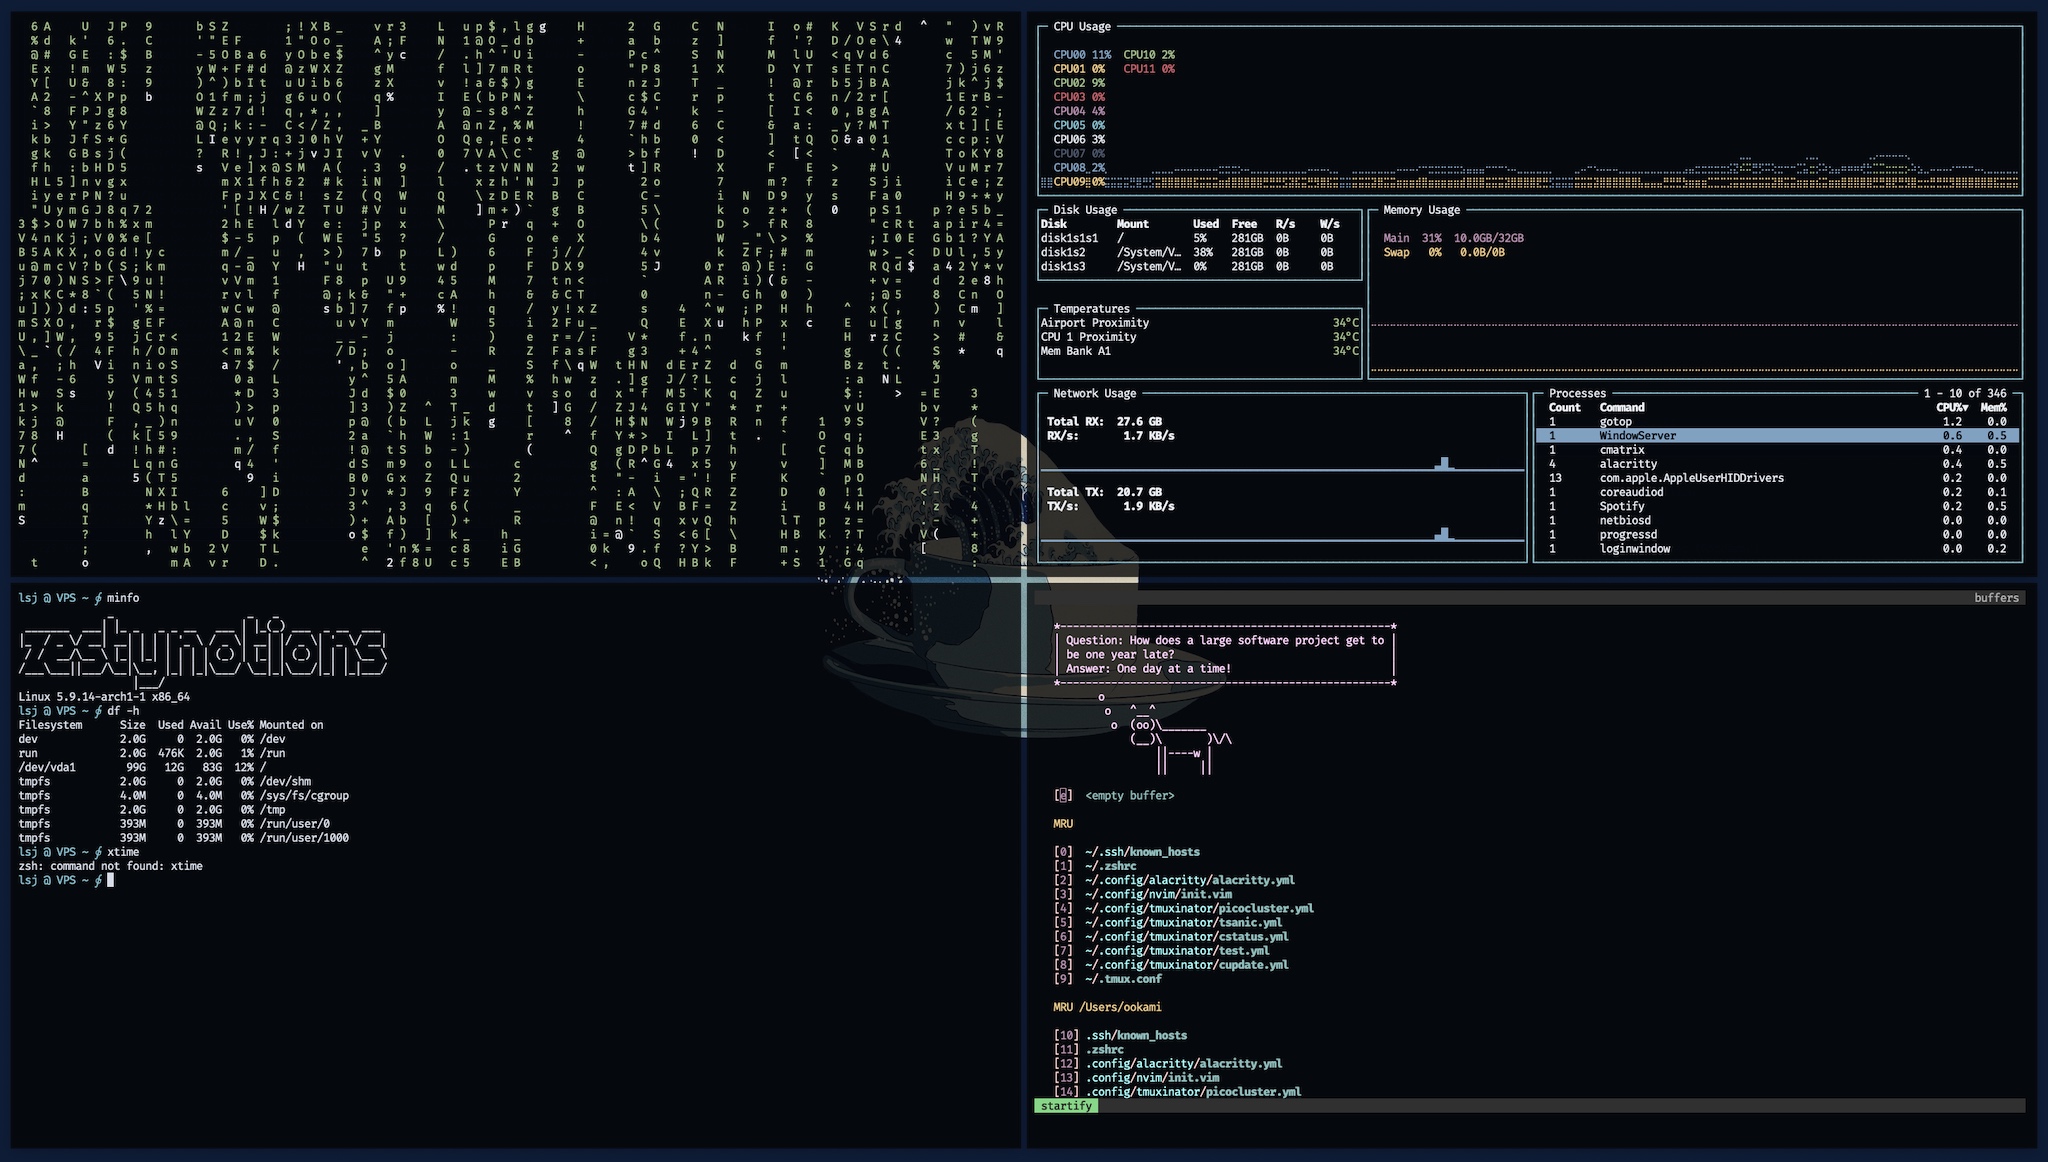Open ~/.config/nvim/init.vim entry
The image size is (2048, 1162).
tap(1158, 894)
